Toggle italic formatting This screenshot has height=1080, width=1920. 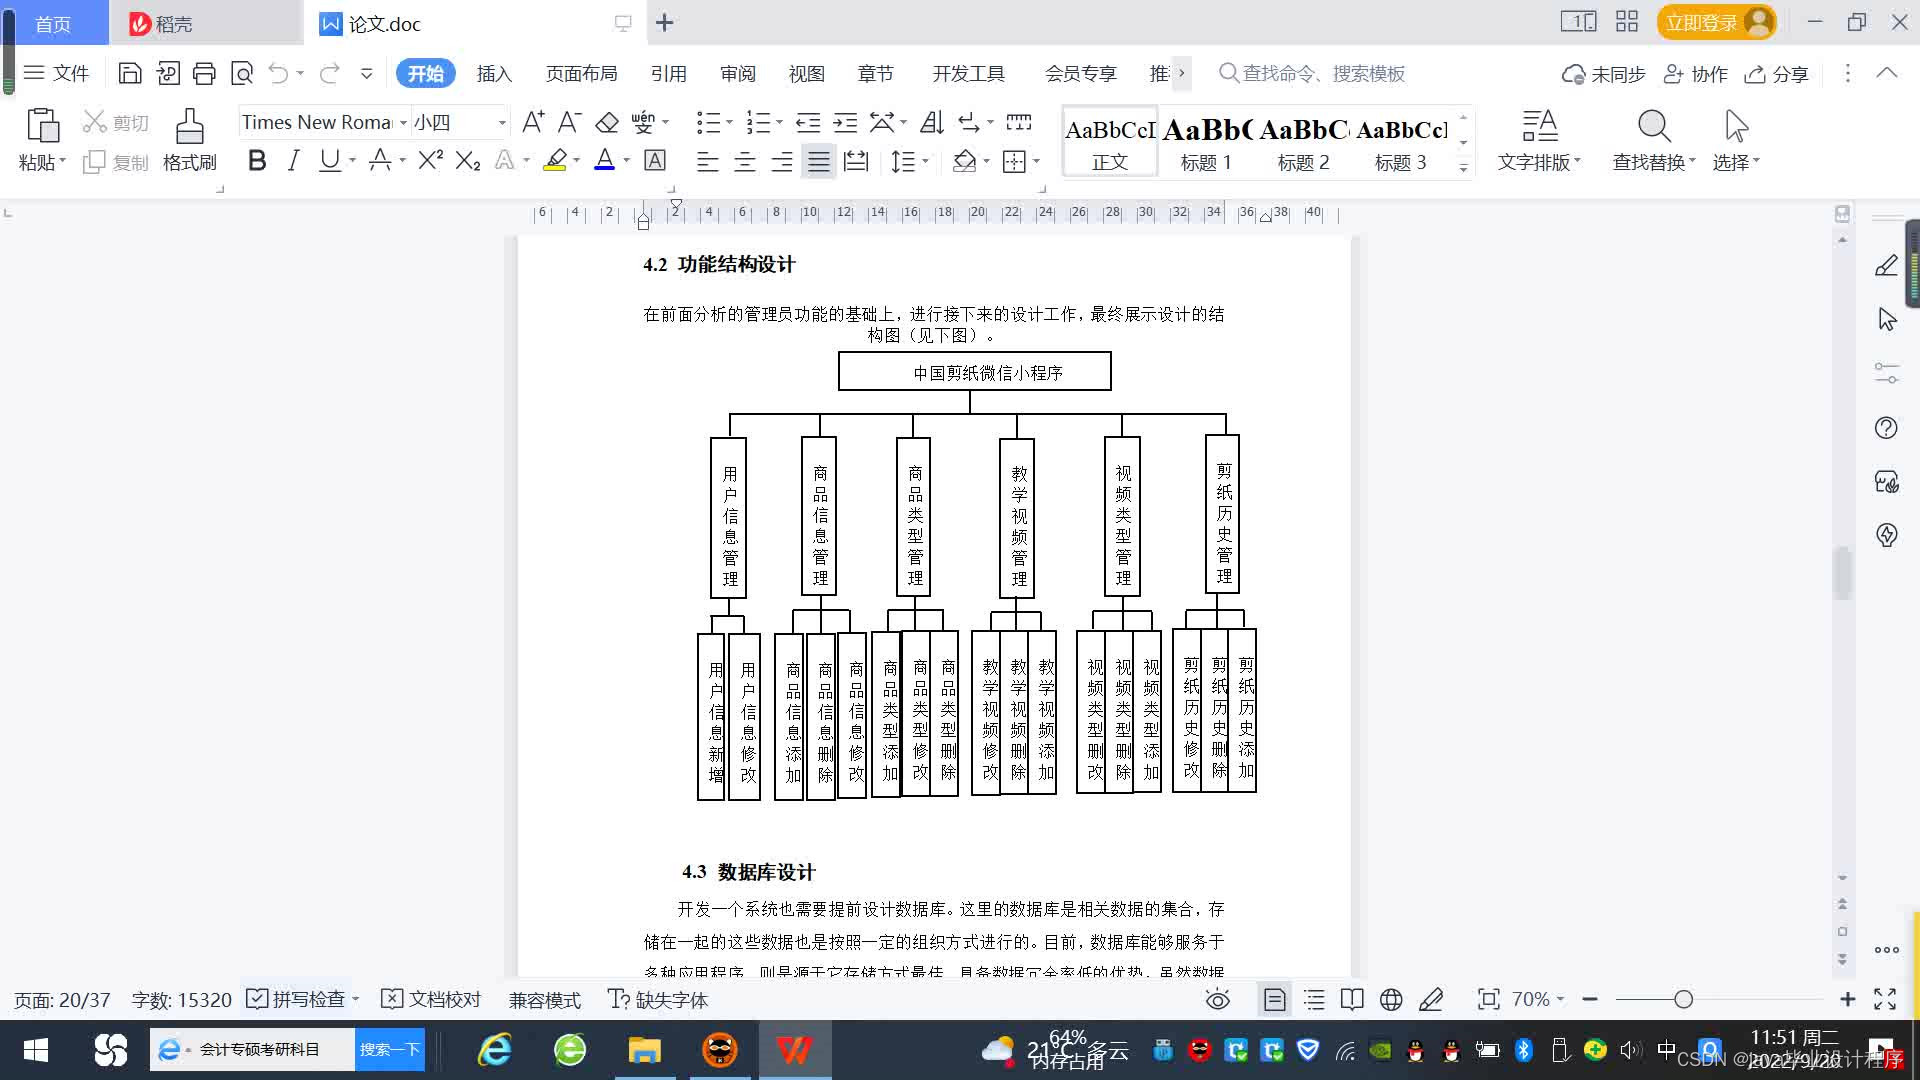tap(293, 160)
